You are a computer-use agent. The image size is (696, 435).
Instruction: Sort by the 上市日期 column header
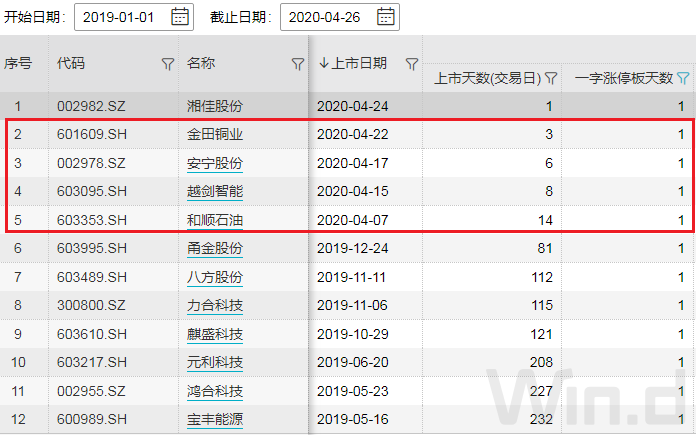click(x=353, y=63)
